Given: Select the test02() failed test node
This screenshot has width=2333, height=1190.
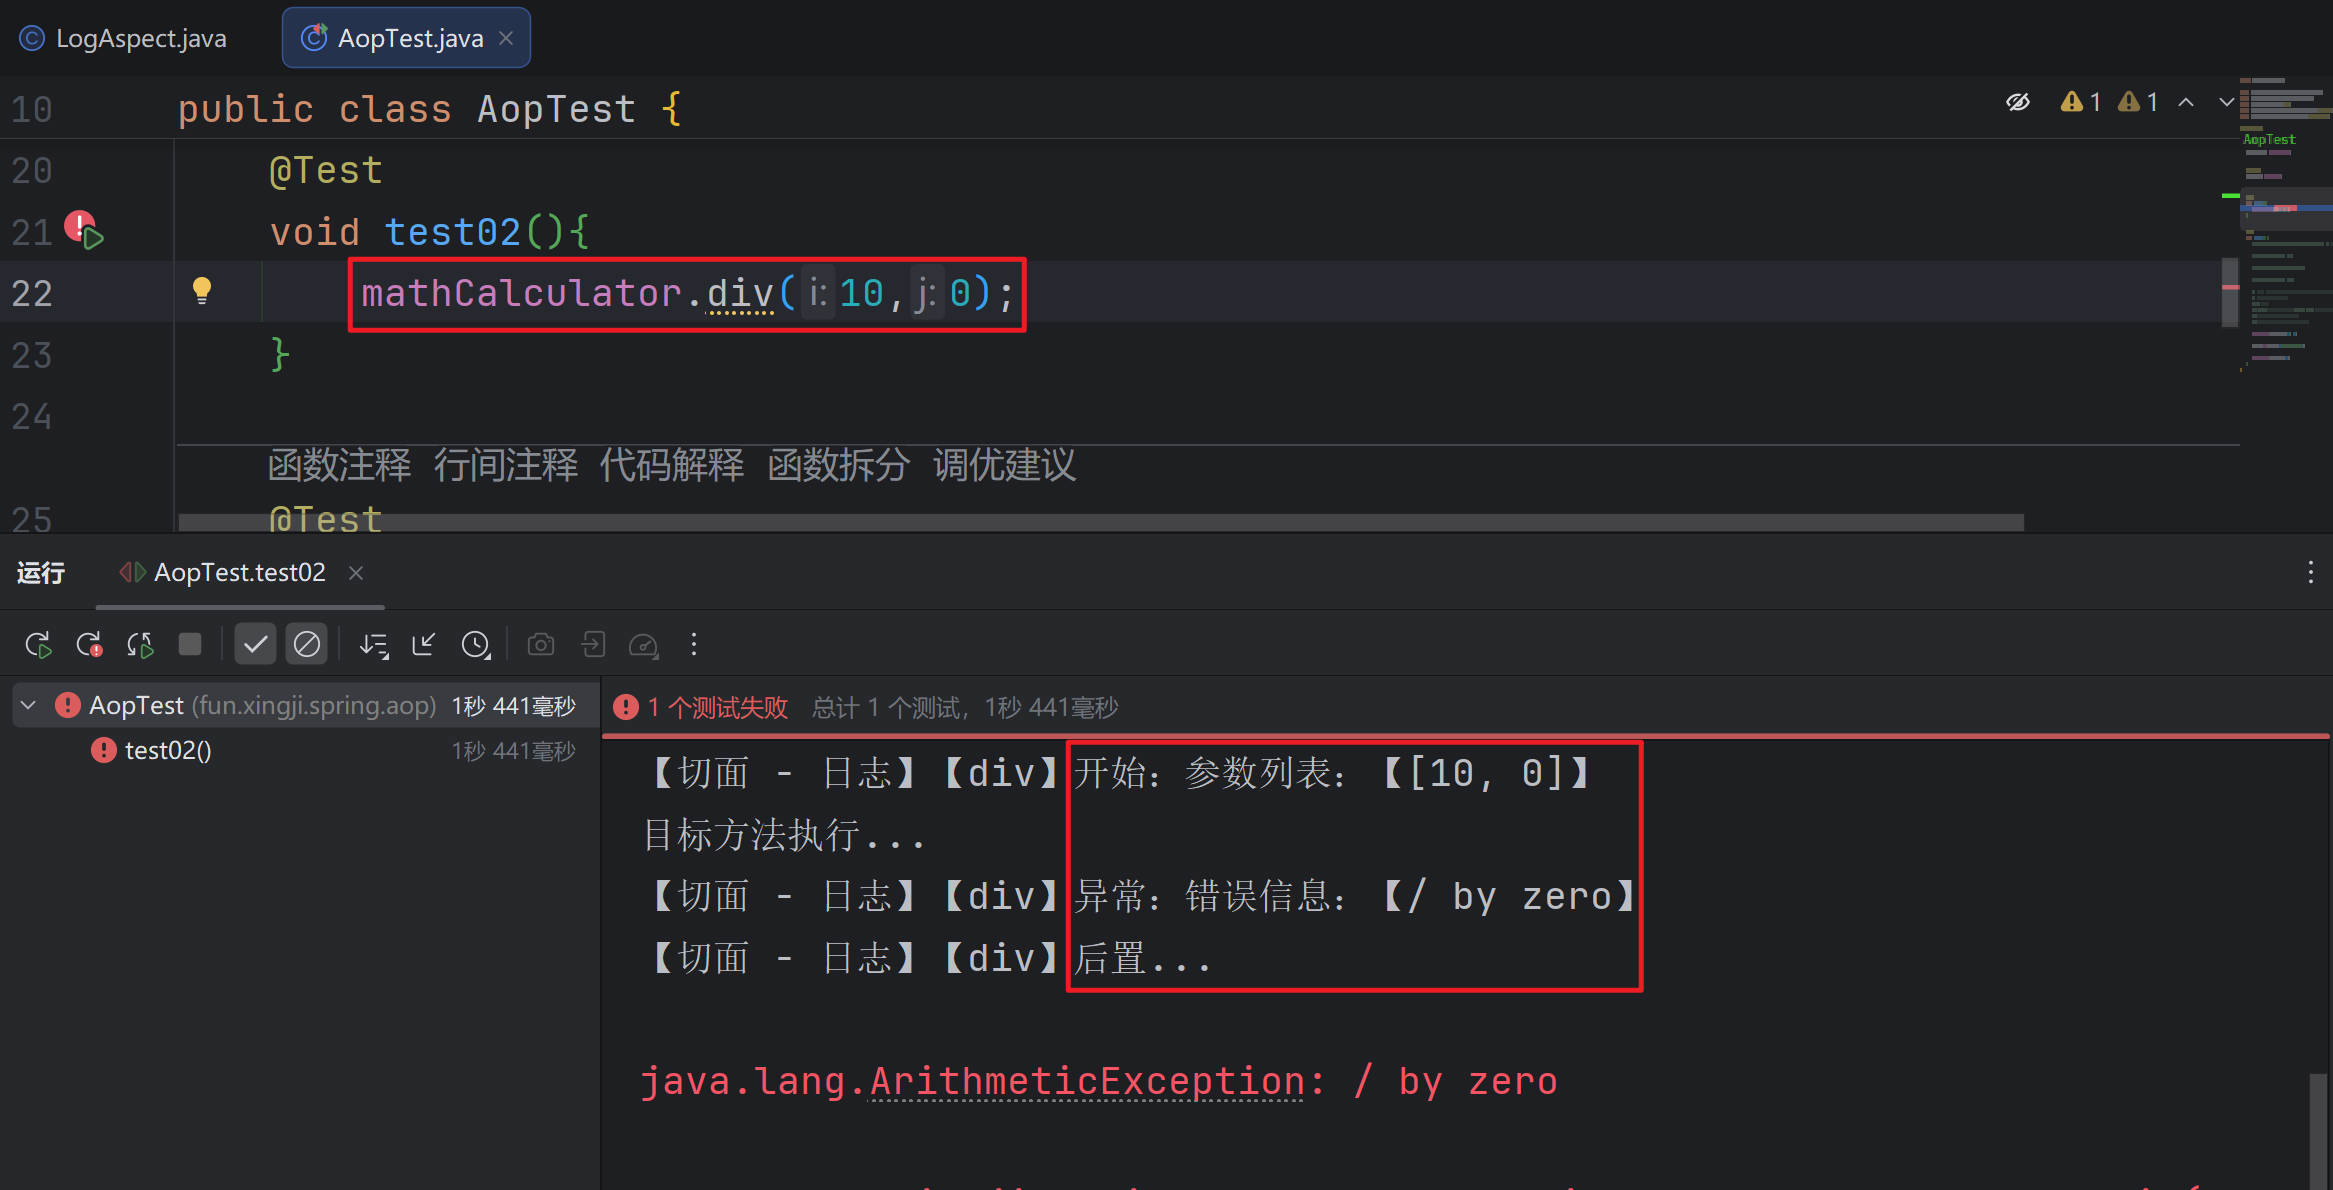Looking at the screenshot, I should (x=167, y=751).
